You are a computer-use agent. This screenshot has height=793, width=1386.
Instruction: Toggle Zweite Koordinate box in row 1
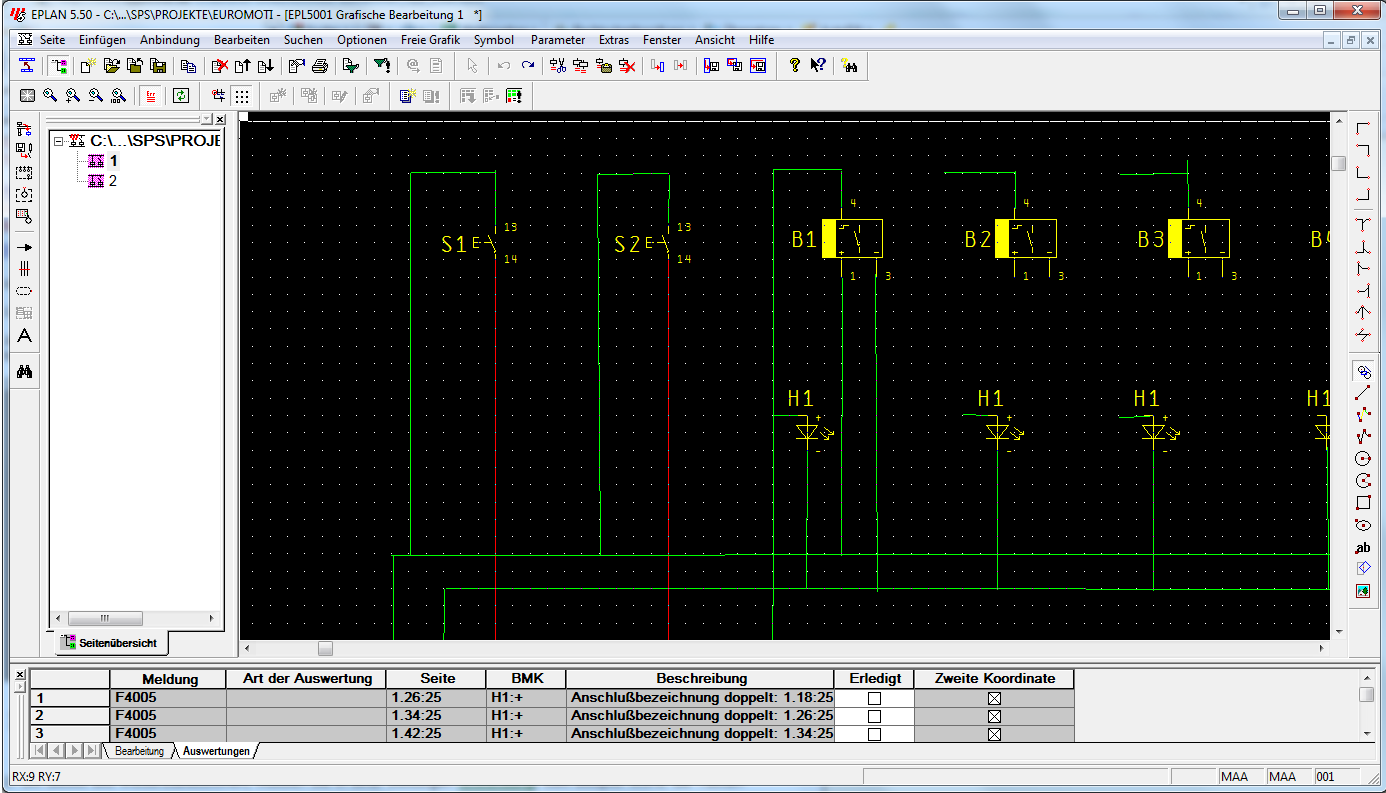[994, 698]
